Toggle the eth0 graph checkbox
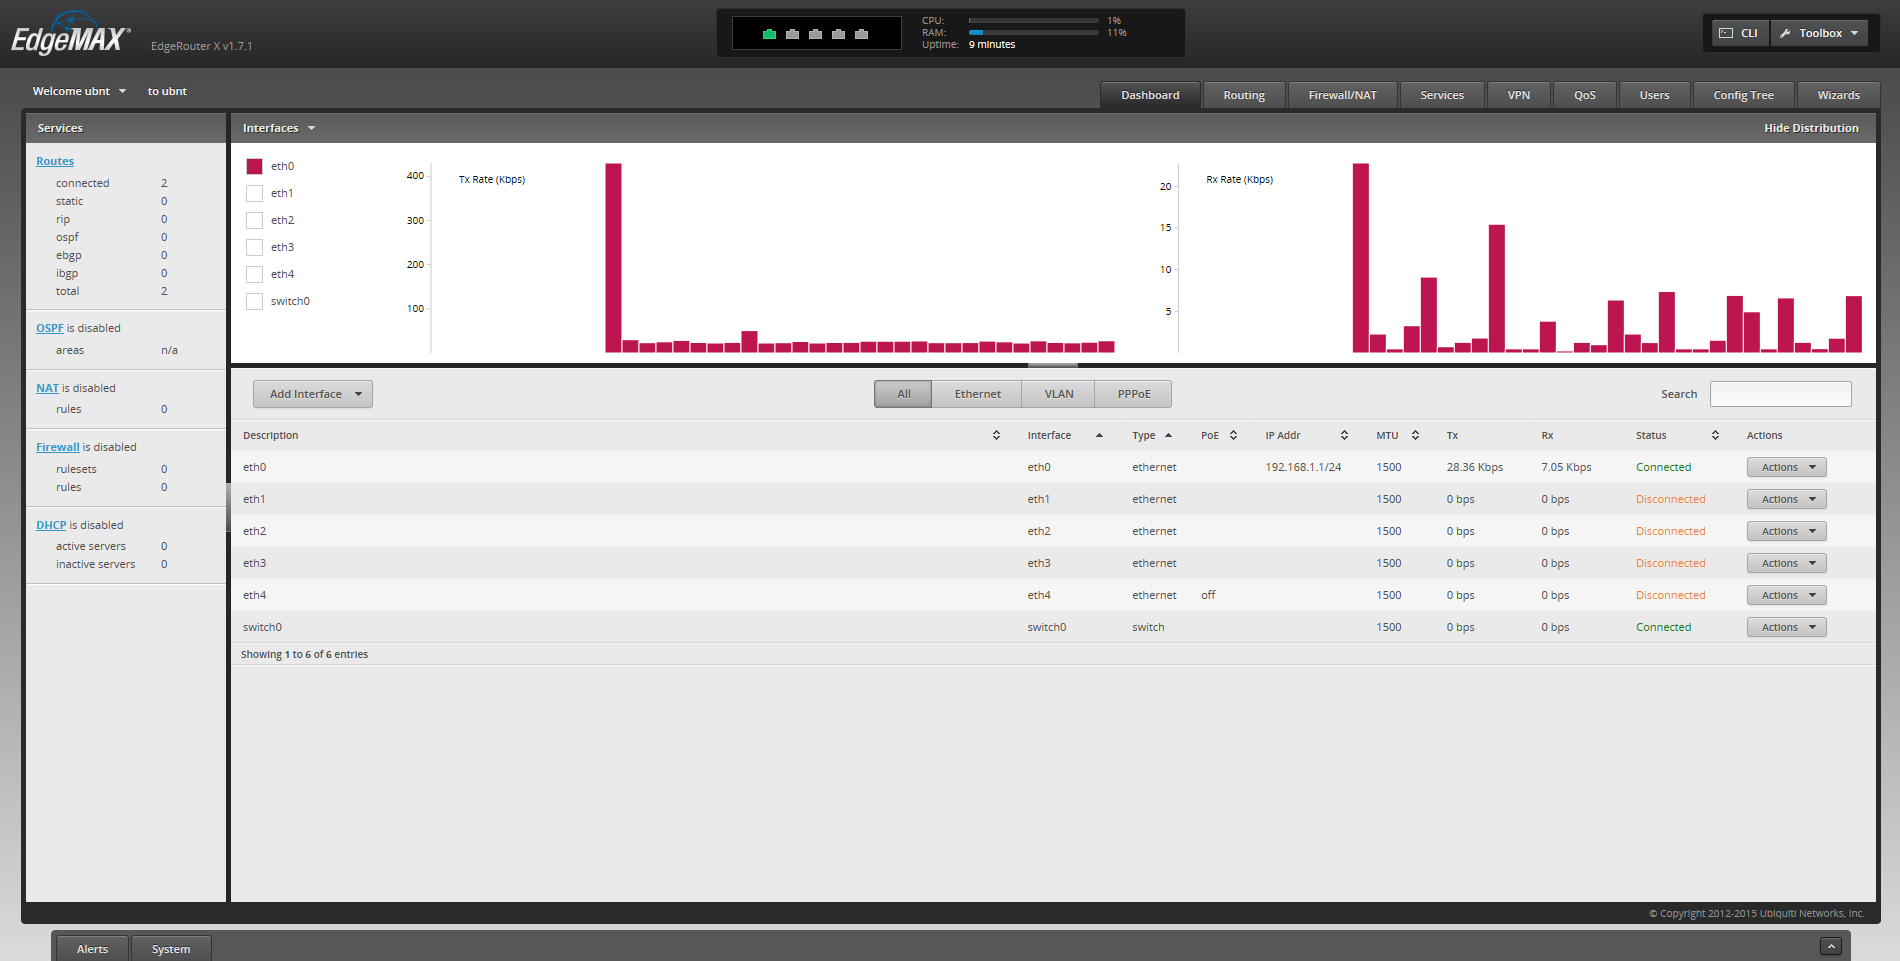This screenshot has height=961, width=1900. pyautogui.click(x=254, y=166)
